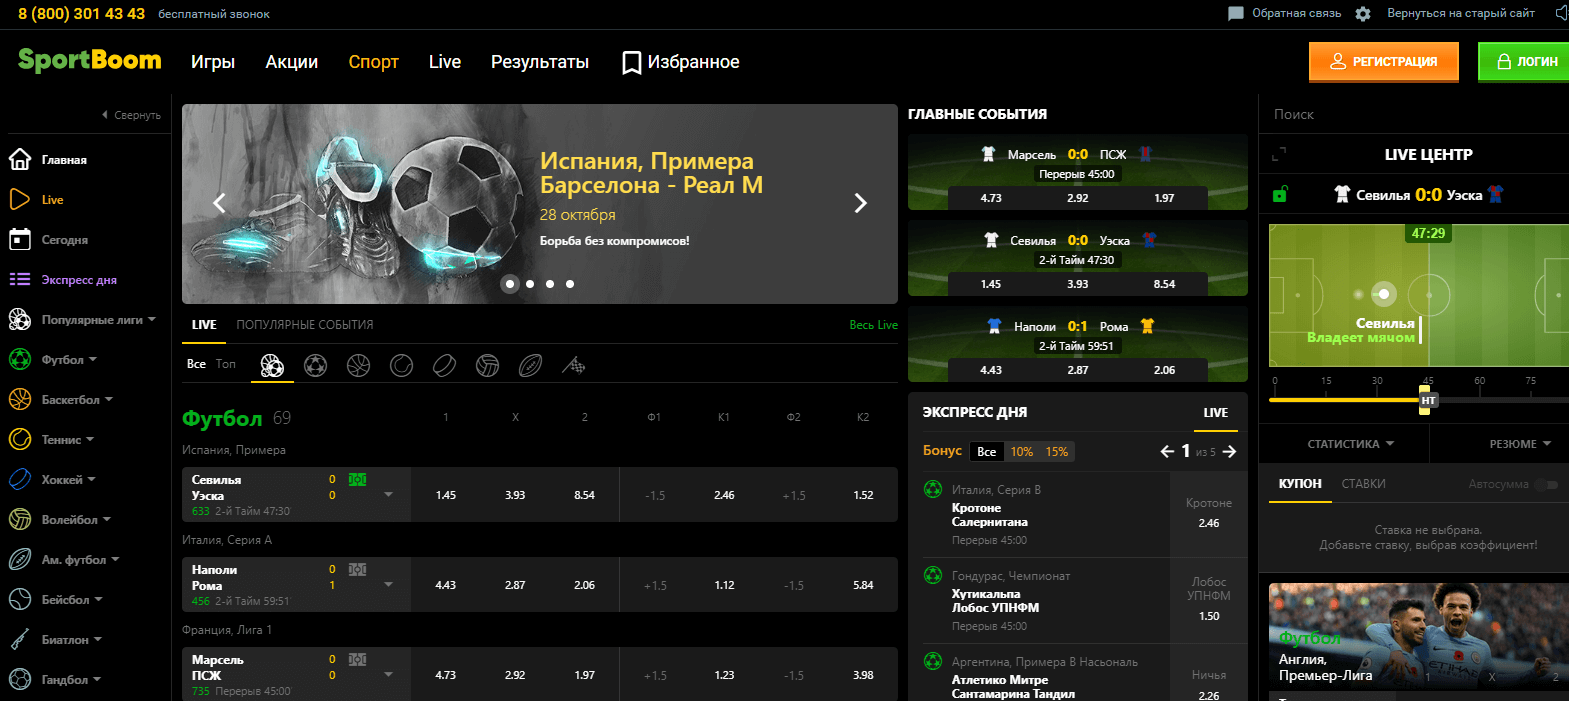Expand more markets for Наполи–Рома
The image size is (1569, 701).
(x=388, y=585)
